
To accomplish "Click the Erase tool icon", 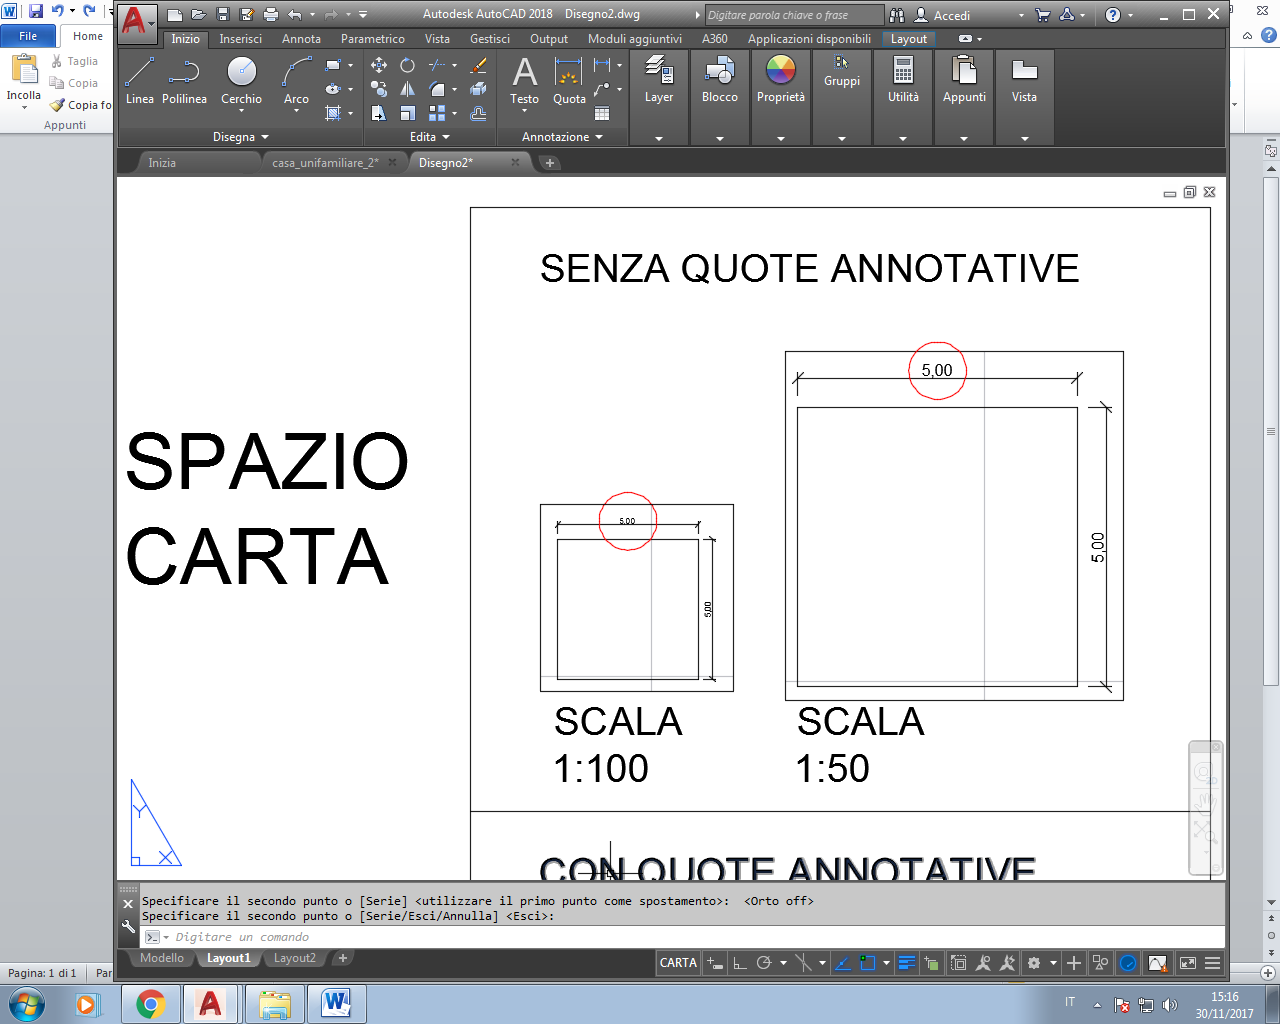I will 478,65.
